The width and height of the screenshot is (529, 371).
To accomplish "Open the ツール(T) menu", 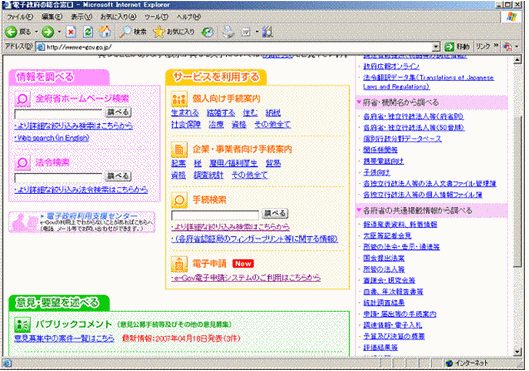I will (156, 17).
